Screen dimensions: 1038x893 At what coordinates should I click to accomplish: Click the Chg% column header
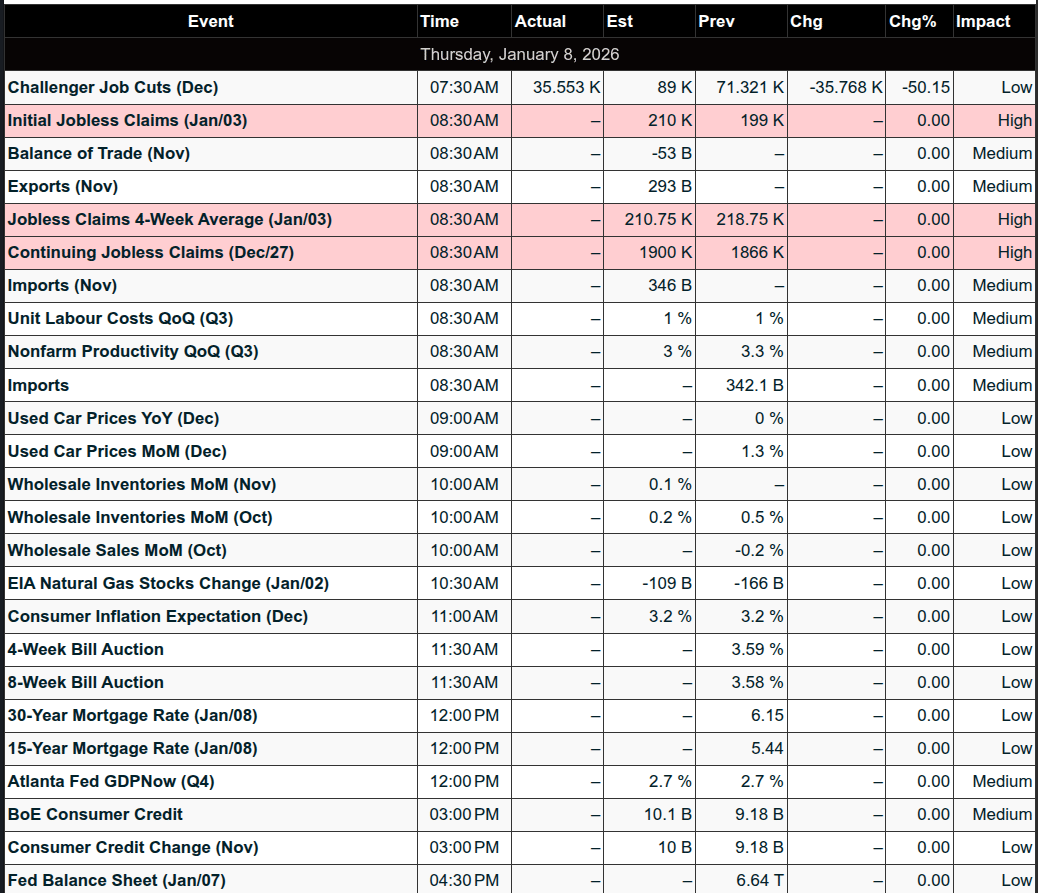tap(912, 21)
